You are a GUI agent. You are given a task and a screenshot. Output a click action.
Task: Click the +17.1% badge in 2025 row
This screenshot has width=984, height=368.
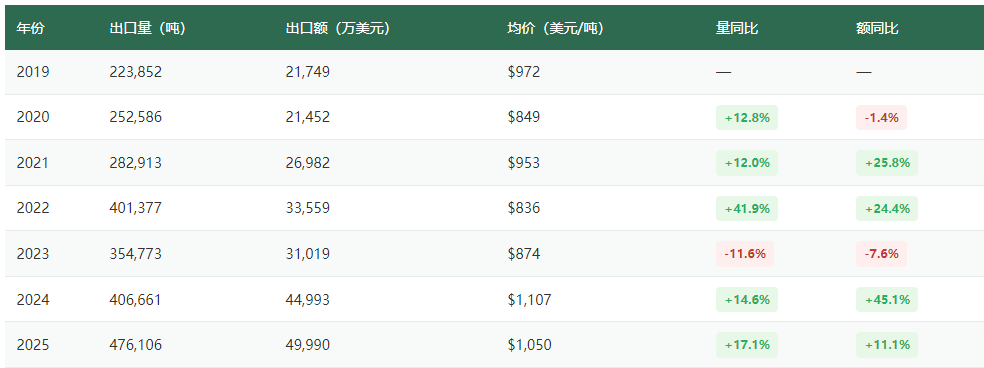click(x=747, y=345)
